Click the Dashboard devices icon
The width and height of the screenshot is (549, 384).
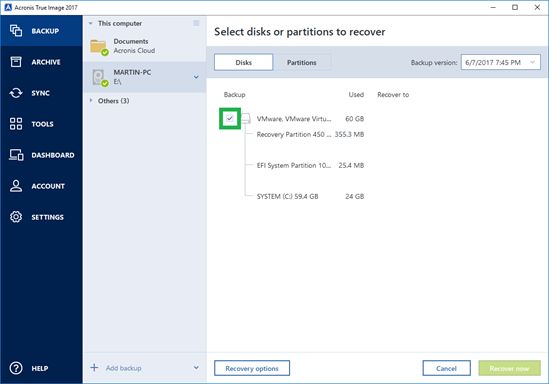tap(16, 155)
